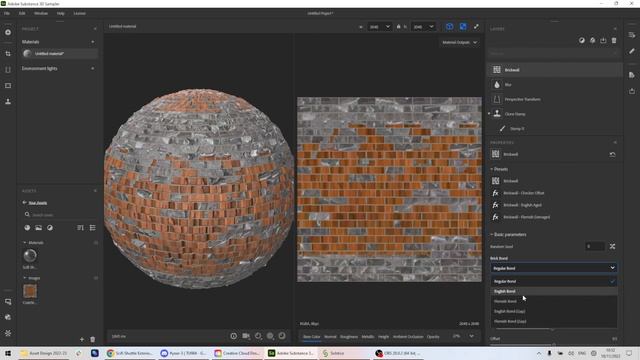Select English Bond option in dropdown list
The image size is (640, 360).
point(554,291)
